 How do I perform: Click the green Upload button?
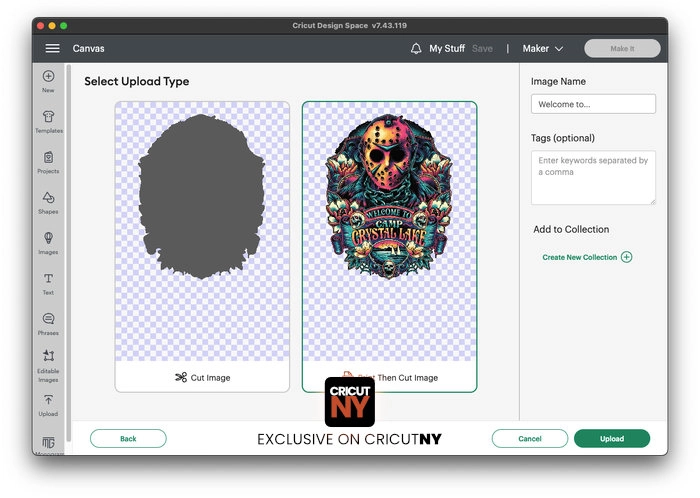point(612,439)
